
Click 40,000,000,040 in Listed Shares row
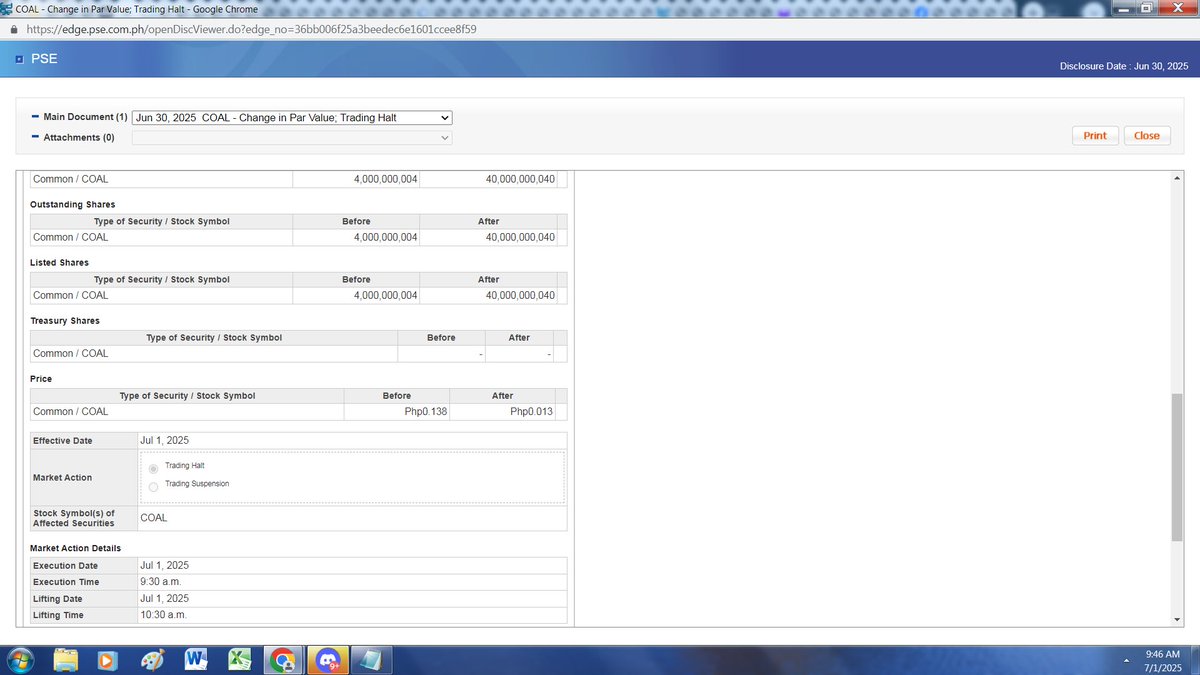[520, 295]
